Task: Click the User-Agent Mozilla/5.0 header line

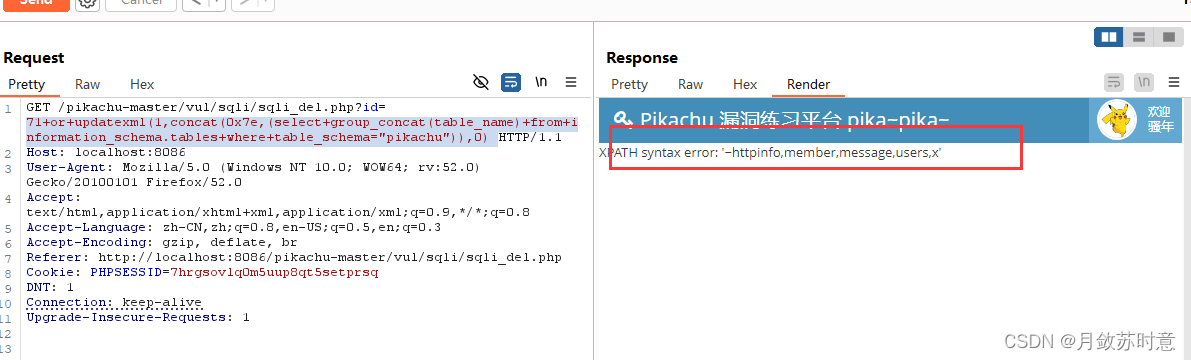Action: tap(253, 168)
